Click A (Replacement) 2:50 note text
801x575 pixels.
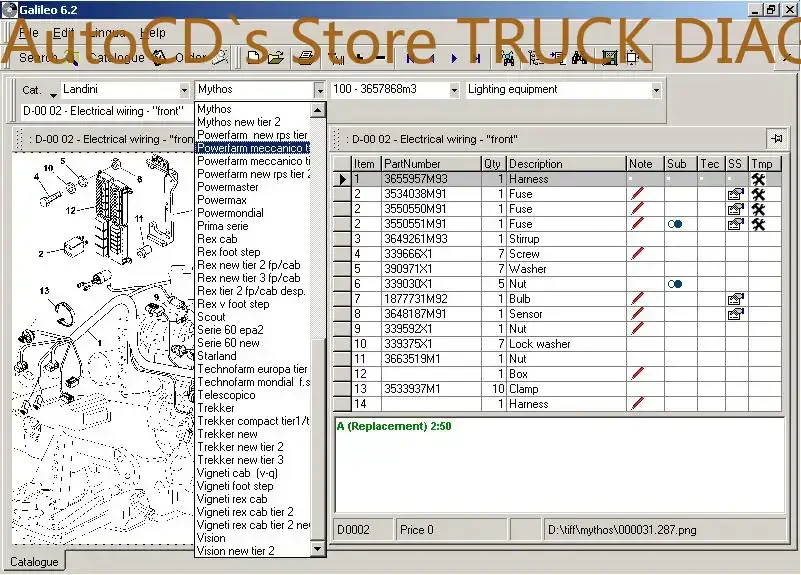click(393, 426)
